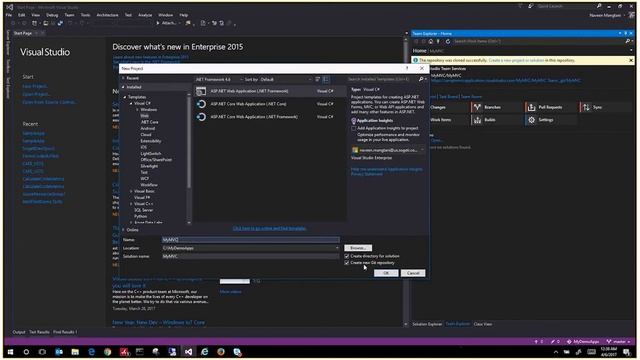
Task: Click Visual Studio icon in taskbar
Action: pyautogui.click(x=188, y=352)
